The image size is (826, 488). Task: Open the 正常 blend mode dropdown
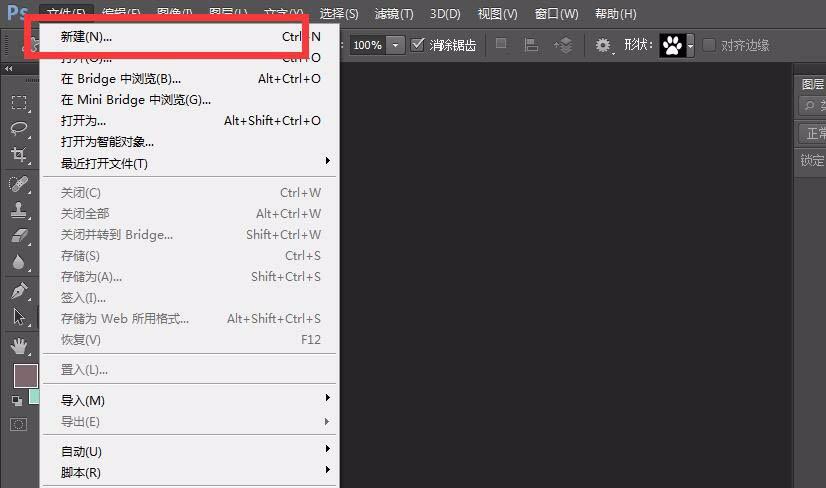coord(811,133)
